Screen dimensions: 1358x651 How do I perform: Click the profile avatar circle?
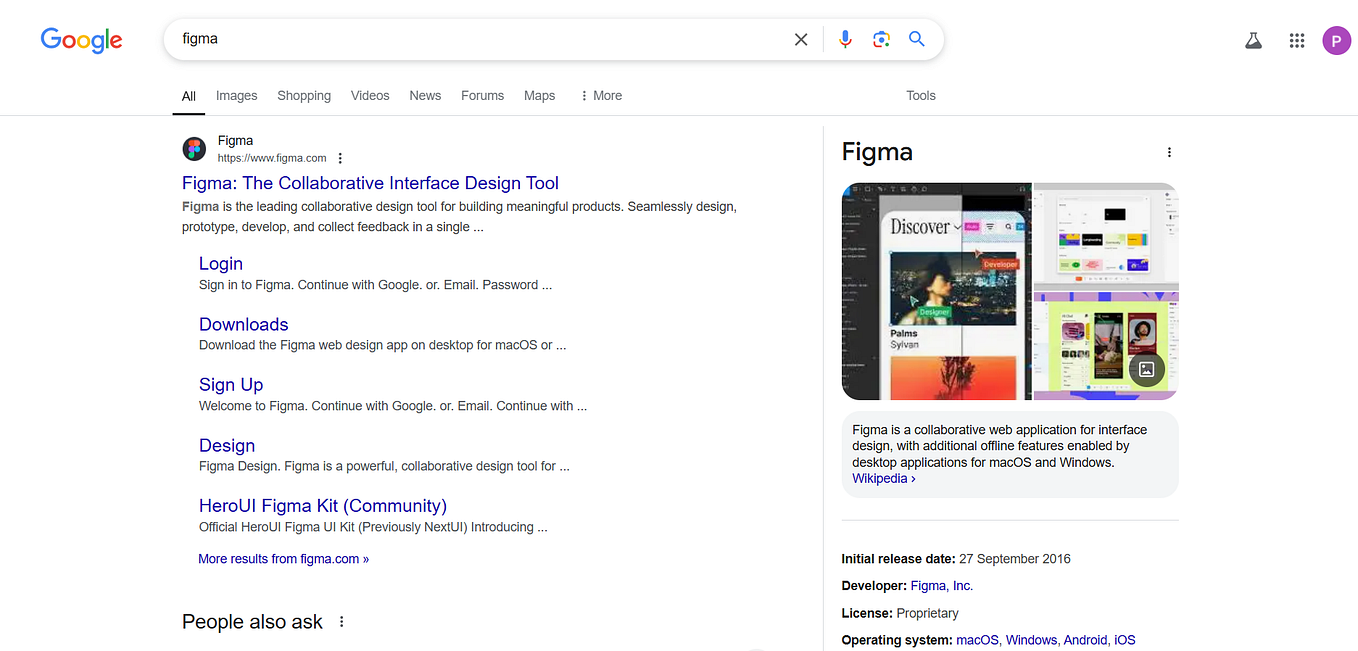[x=1336, y=40]
